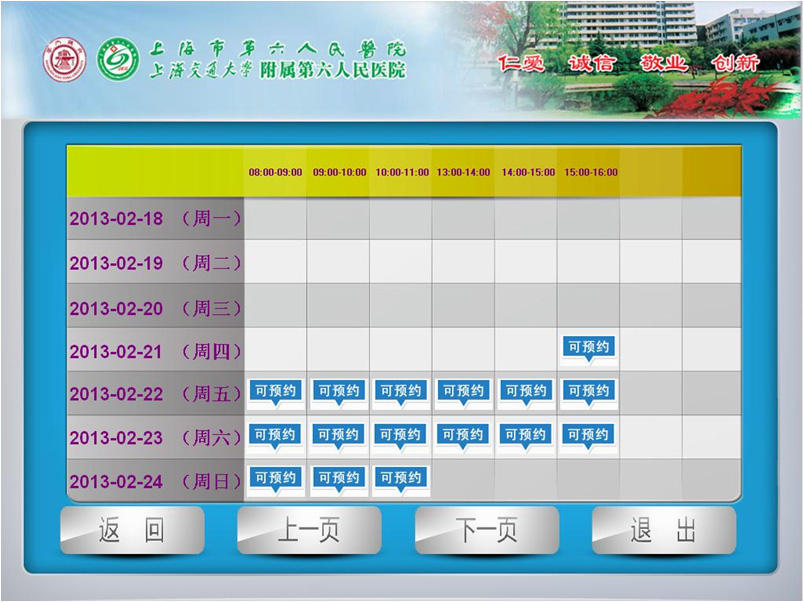Click the green circular hospital logo
This screenshot has width=803, height=602.
pyautogui.click(x=119, y=61)
